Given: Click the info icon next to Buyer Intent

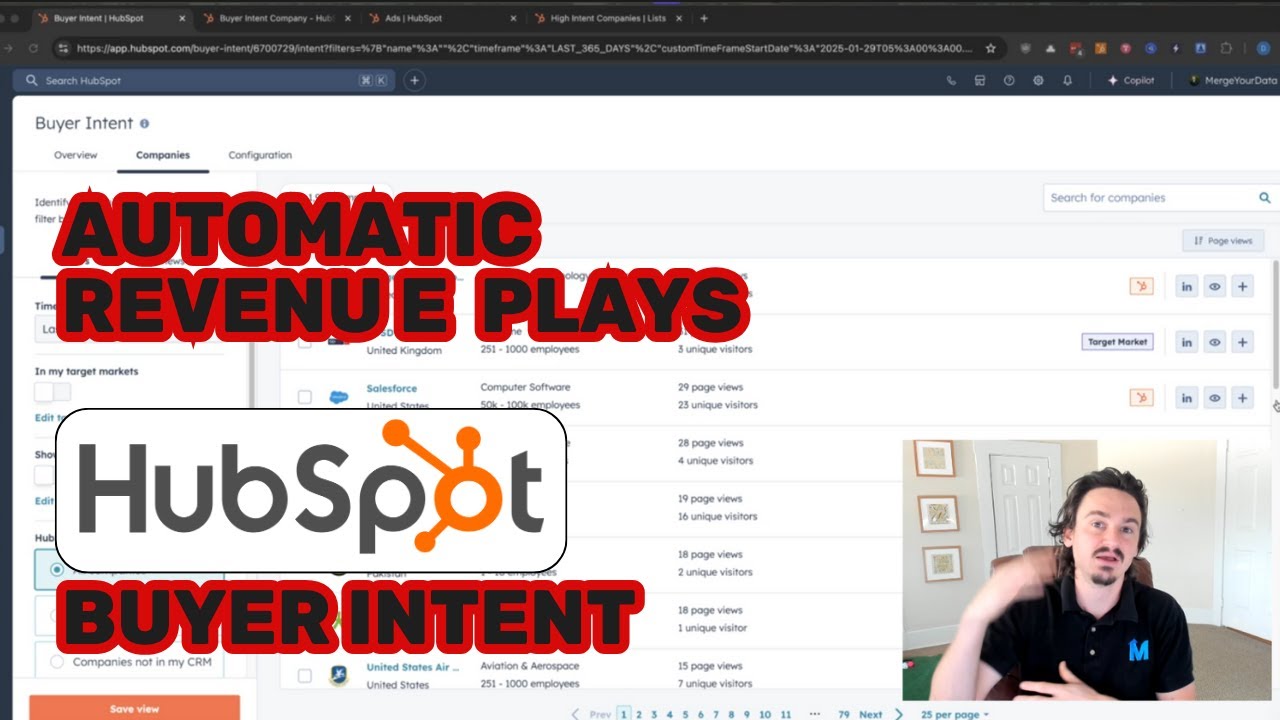Looking at the screenshot, I should [144, 124].
